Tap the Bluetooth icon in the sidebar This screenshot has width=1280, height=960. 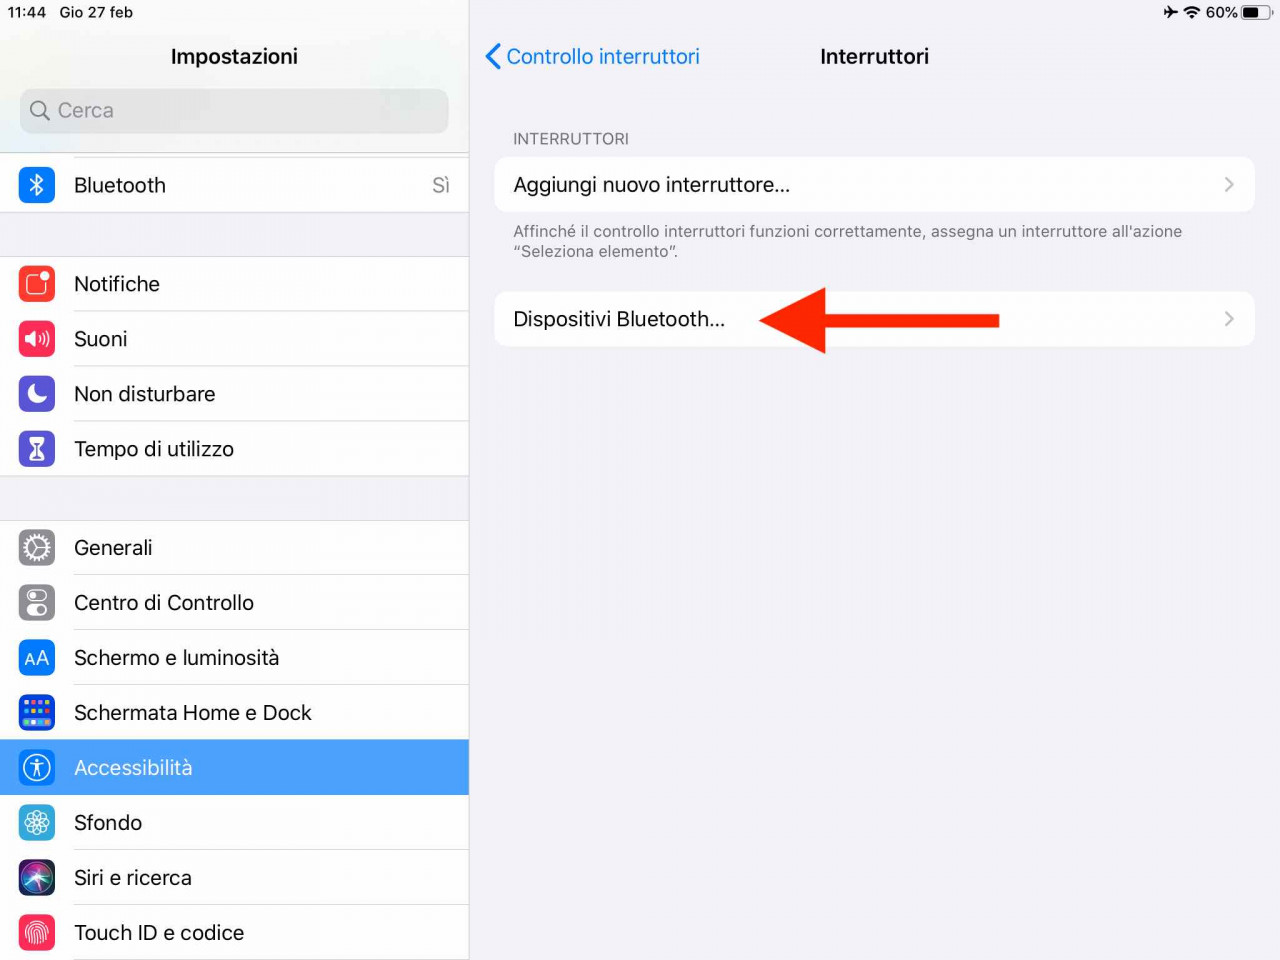37,185
